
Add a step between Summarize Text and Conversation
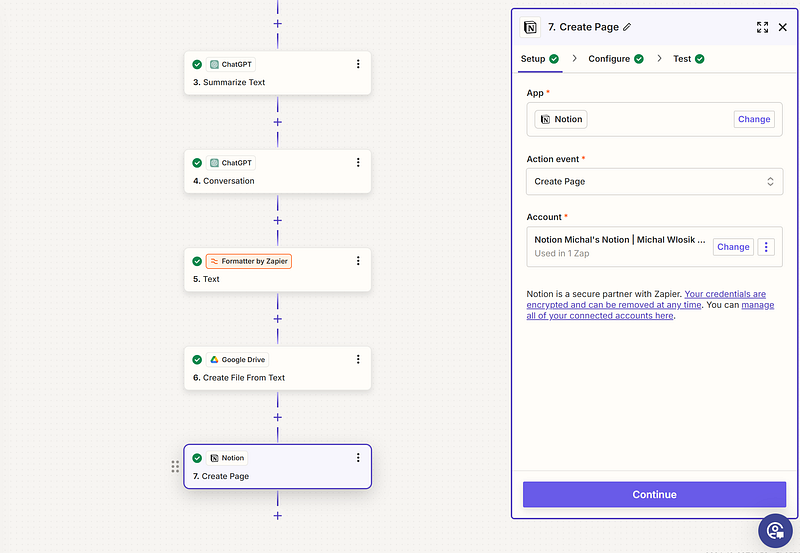click(x=277, y=122)
